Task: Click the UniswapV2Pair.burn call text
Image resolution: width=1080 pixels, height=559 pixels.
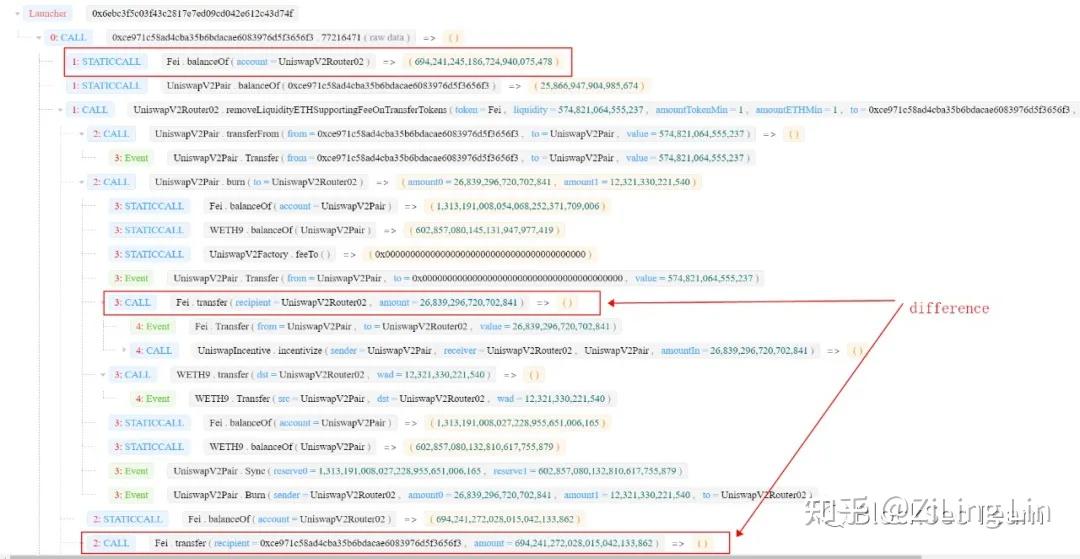Action: tap(260, 182)
